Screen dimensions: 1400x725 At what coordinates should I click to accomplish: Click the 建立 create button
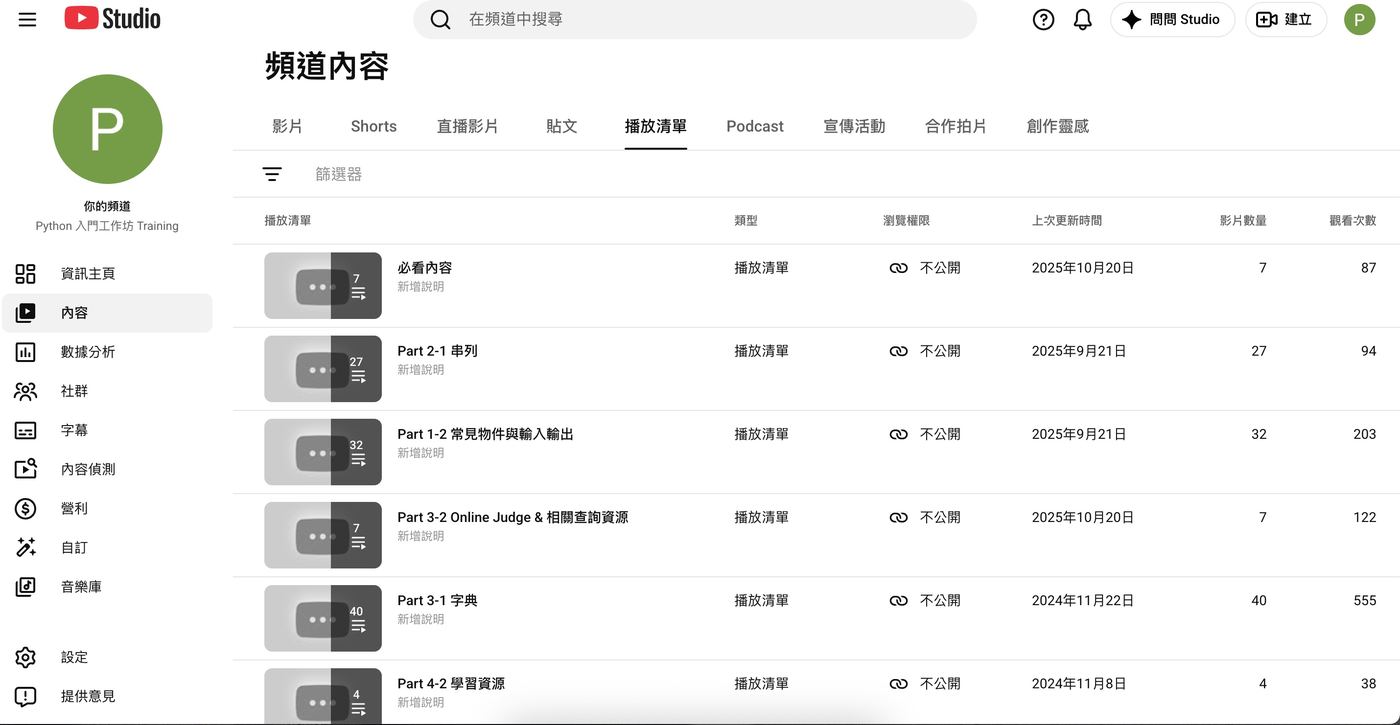1286,20
